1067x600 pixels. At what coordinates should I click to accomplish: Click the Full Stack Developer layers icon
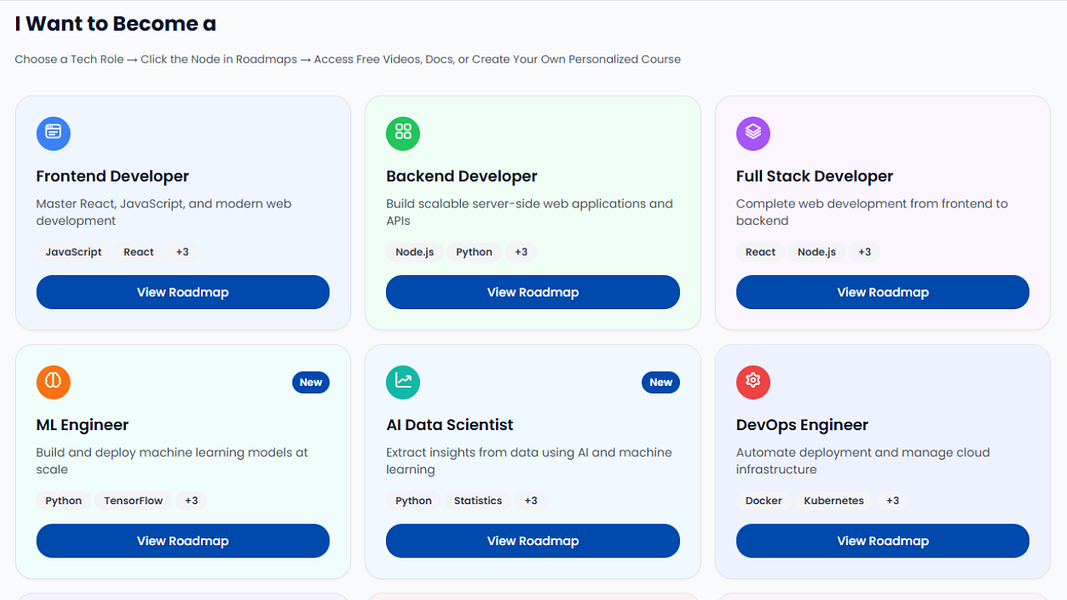tap(753, 133)
